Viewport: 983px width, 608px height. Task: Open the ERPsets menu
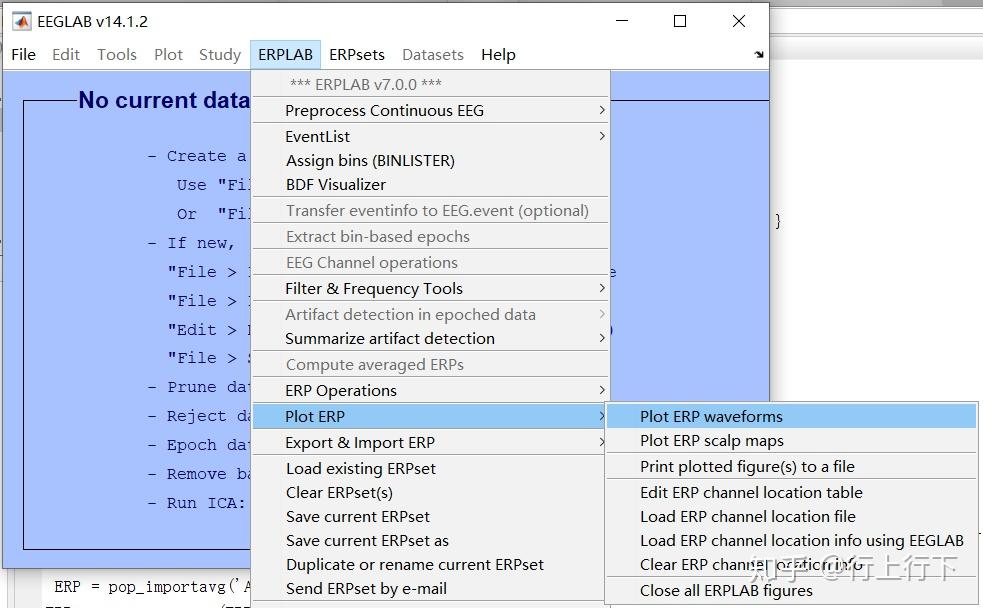(357, 55)
